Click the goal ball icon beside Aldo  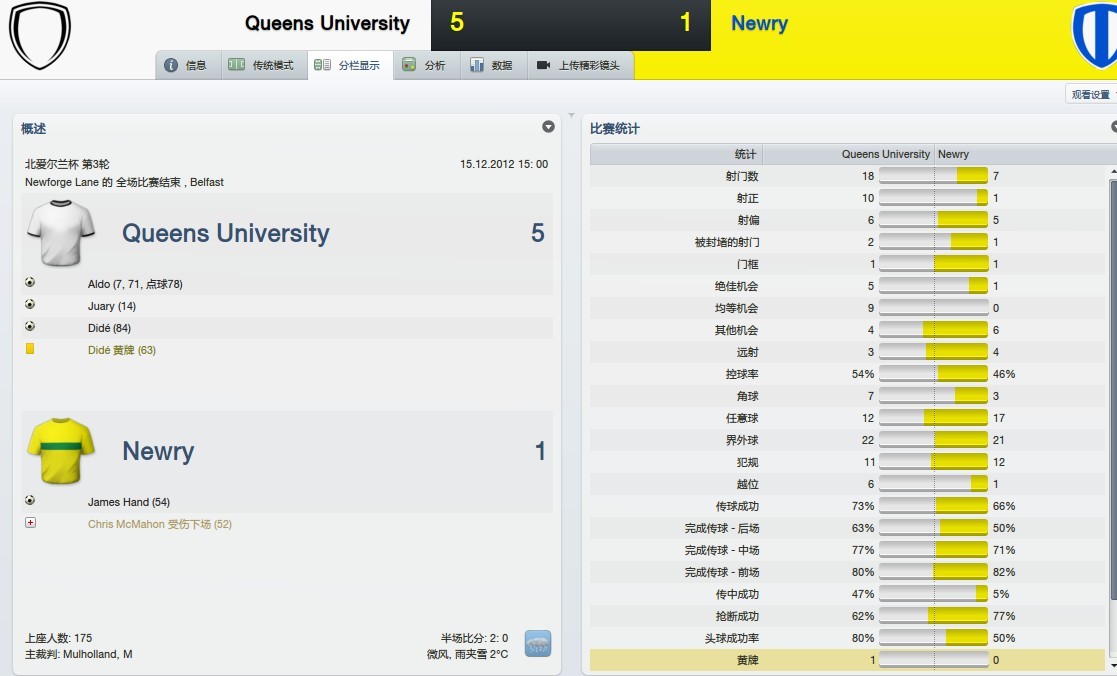[x=30, y=283]
